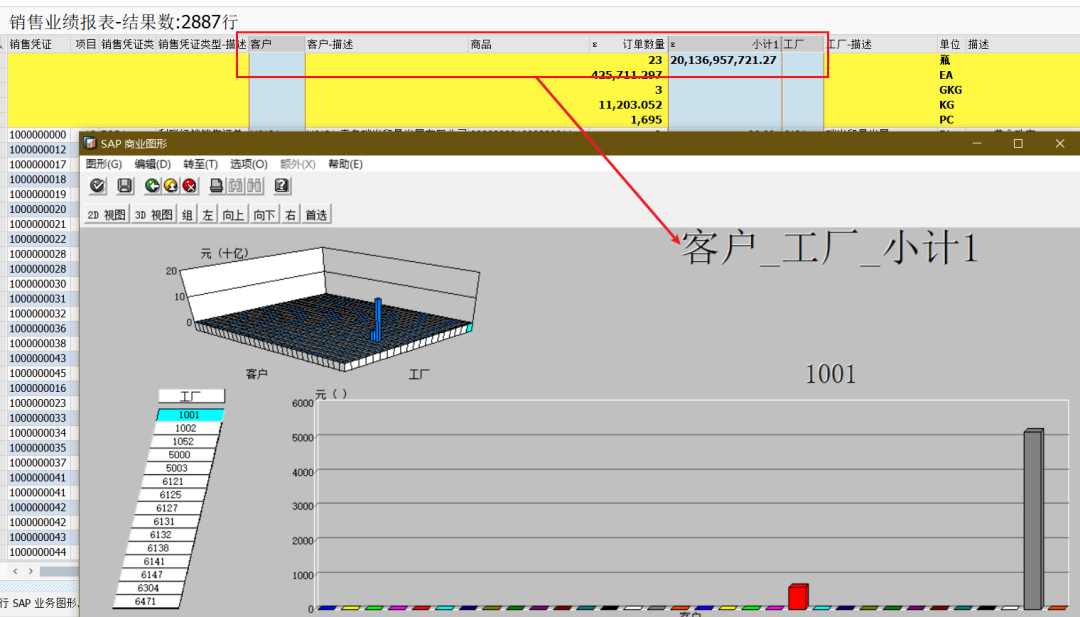Image resolution: width=1080 pixels, height=617 pixels.
Task: Click the green checkmark Enter icon
Action: (x=98, y=185)
